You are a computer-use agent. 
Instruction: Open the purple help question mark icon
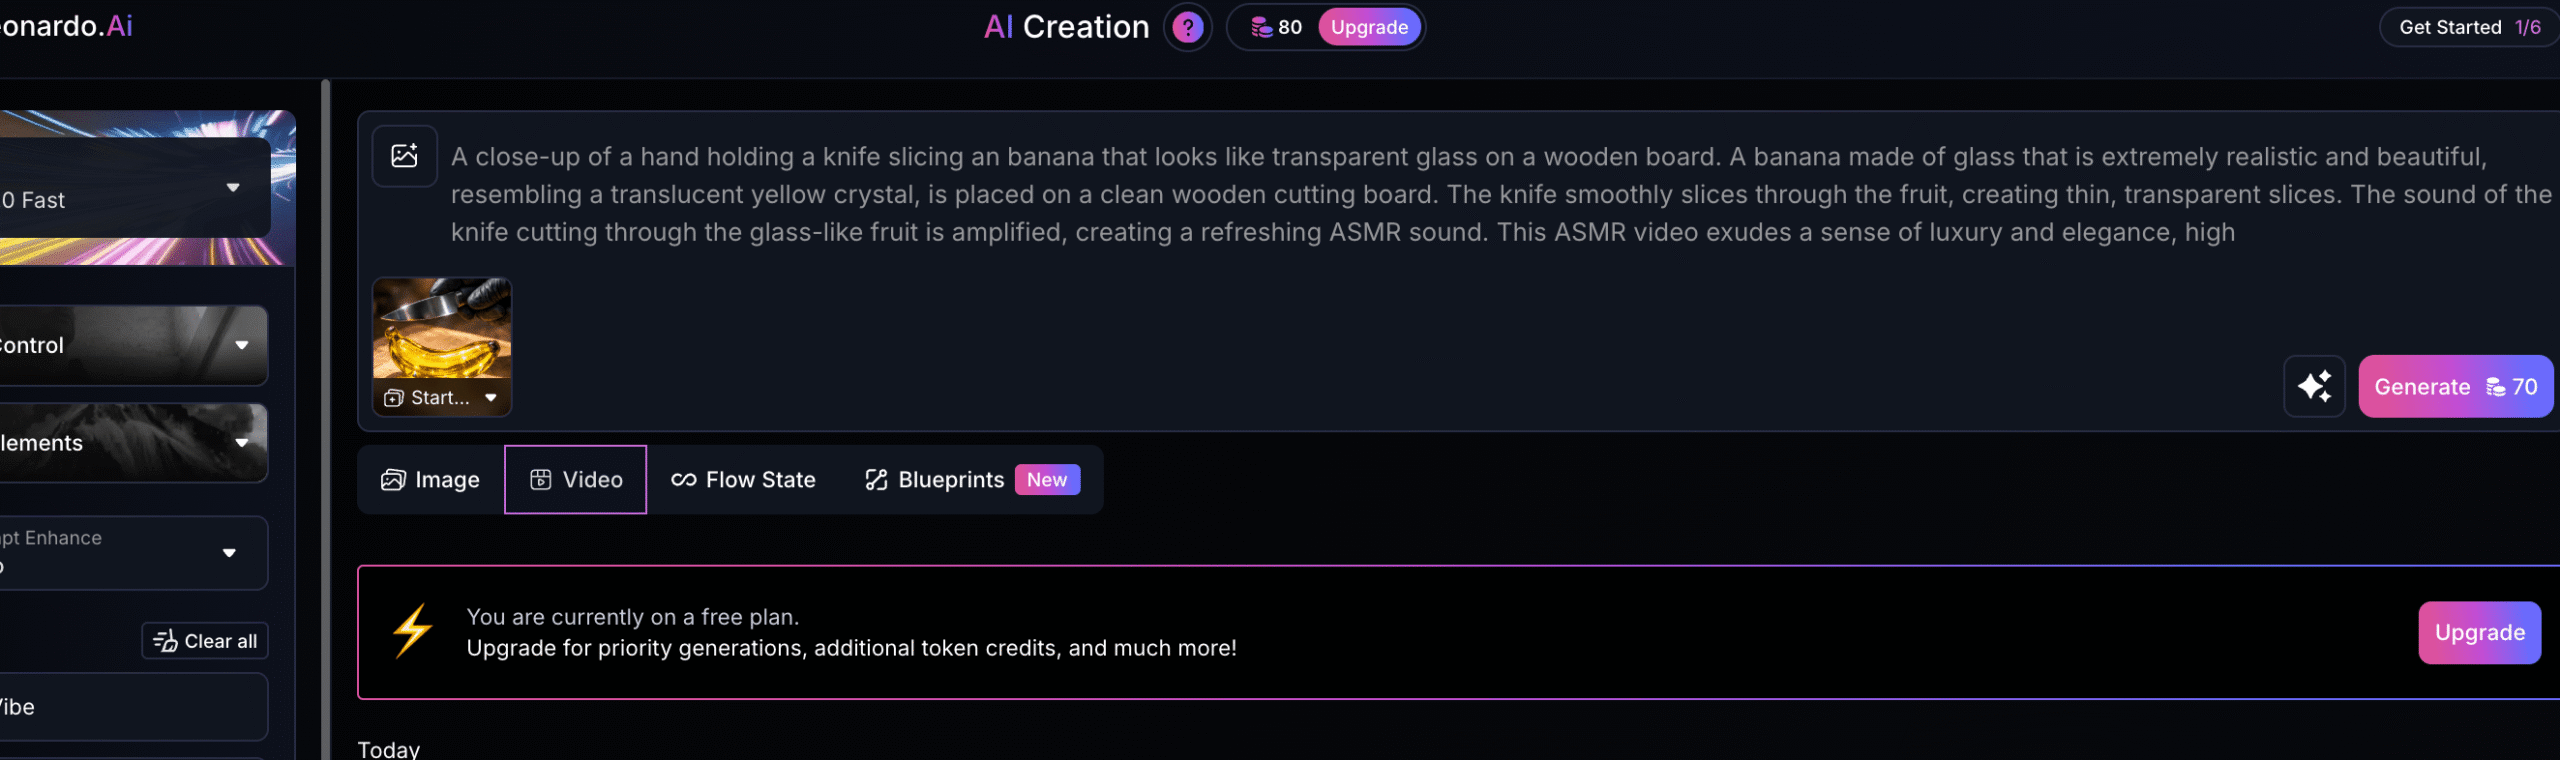point(1187,27)
